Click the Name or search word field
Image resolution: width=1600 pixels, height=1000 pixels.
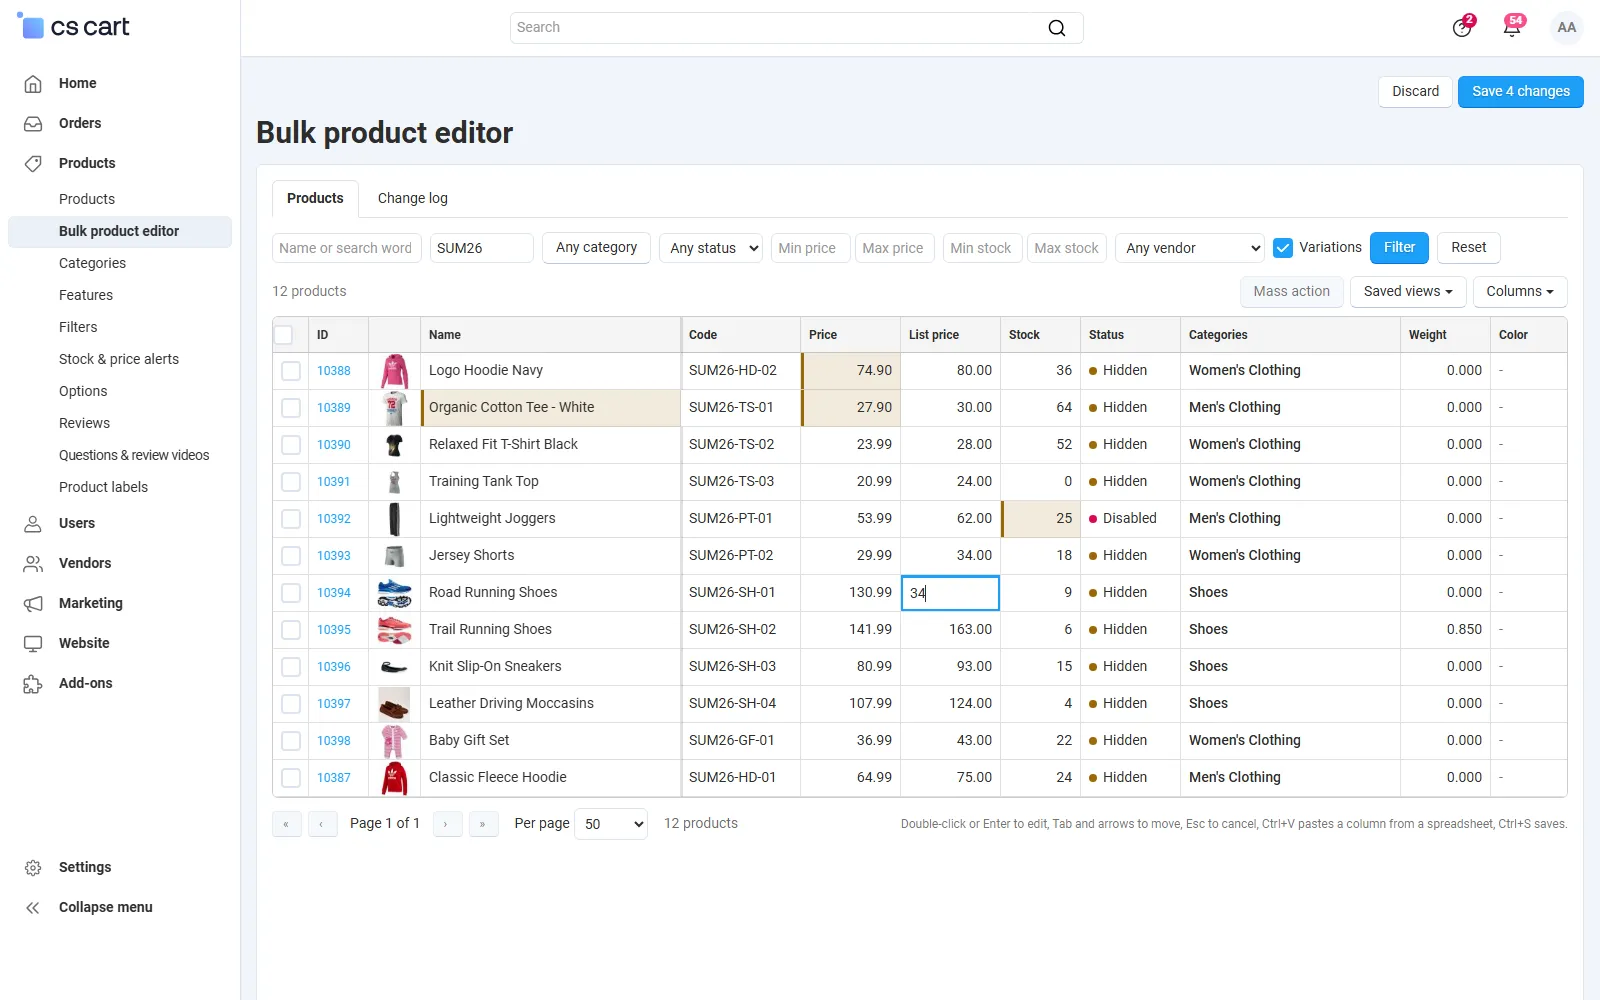[x=347, y=248]
